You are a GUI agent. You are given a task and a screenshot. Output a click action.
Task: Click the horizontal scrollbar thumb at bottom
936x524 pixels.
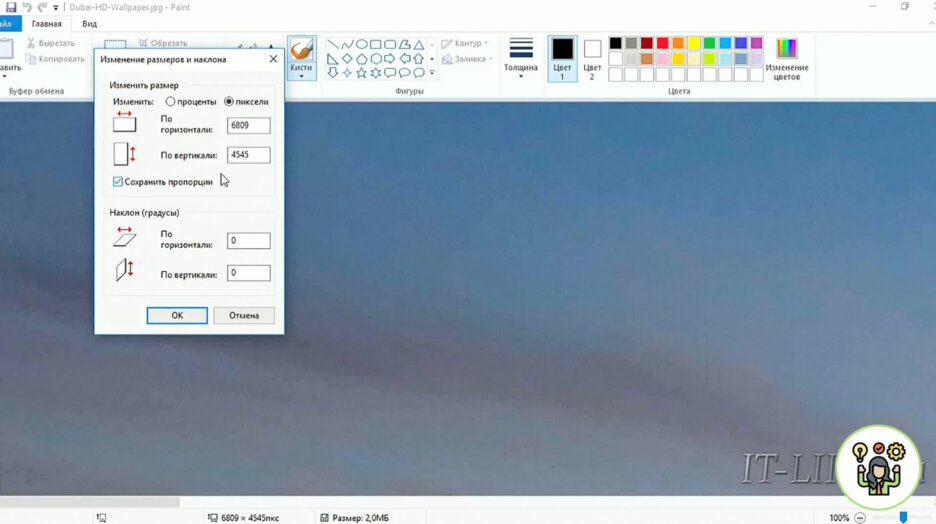90,502
